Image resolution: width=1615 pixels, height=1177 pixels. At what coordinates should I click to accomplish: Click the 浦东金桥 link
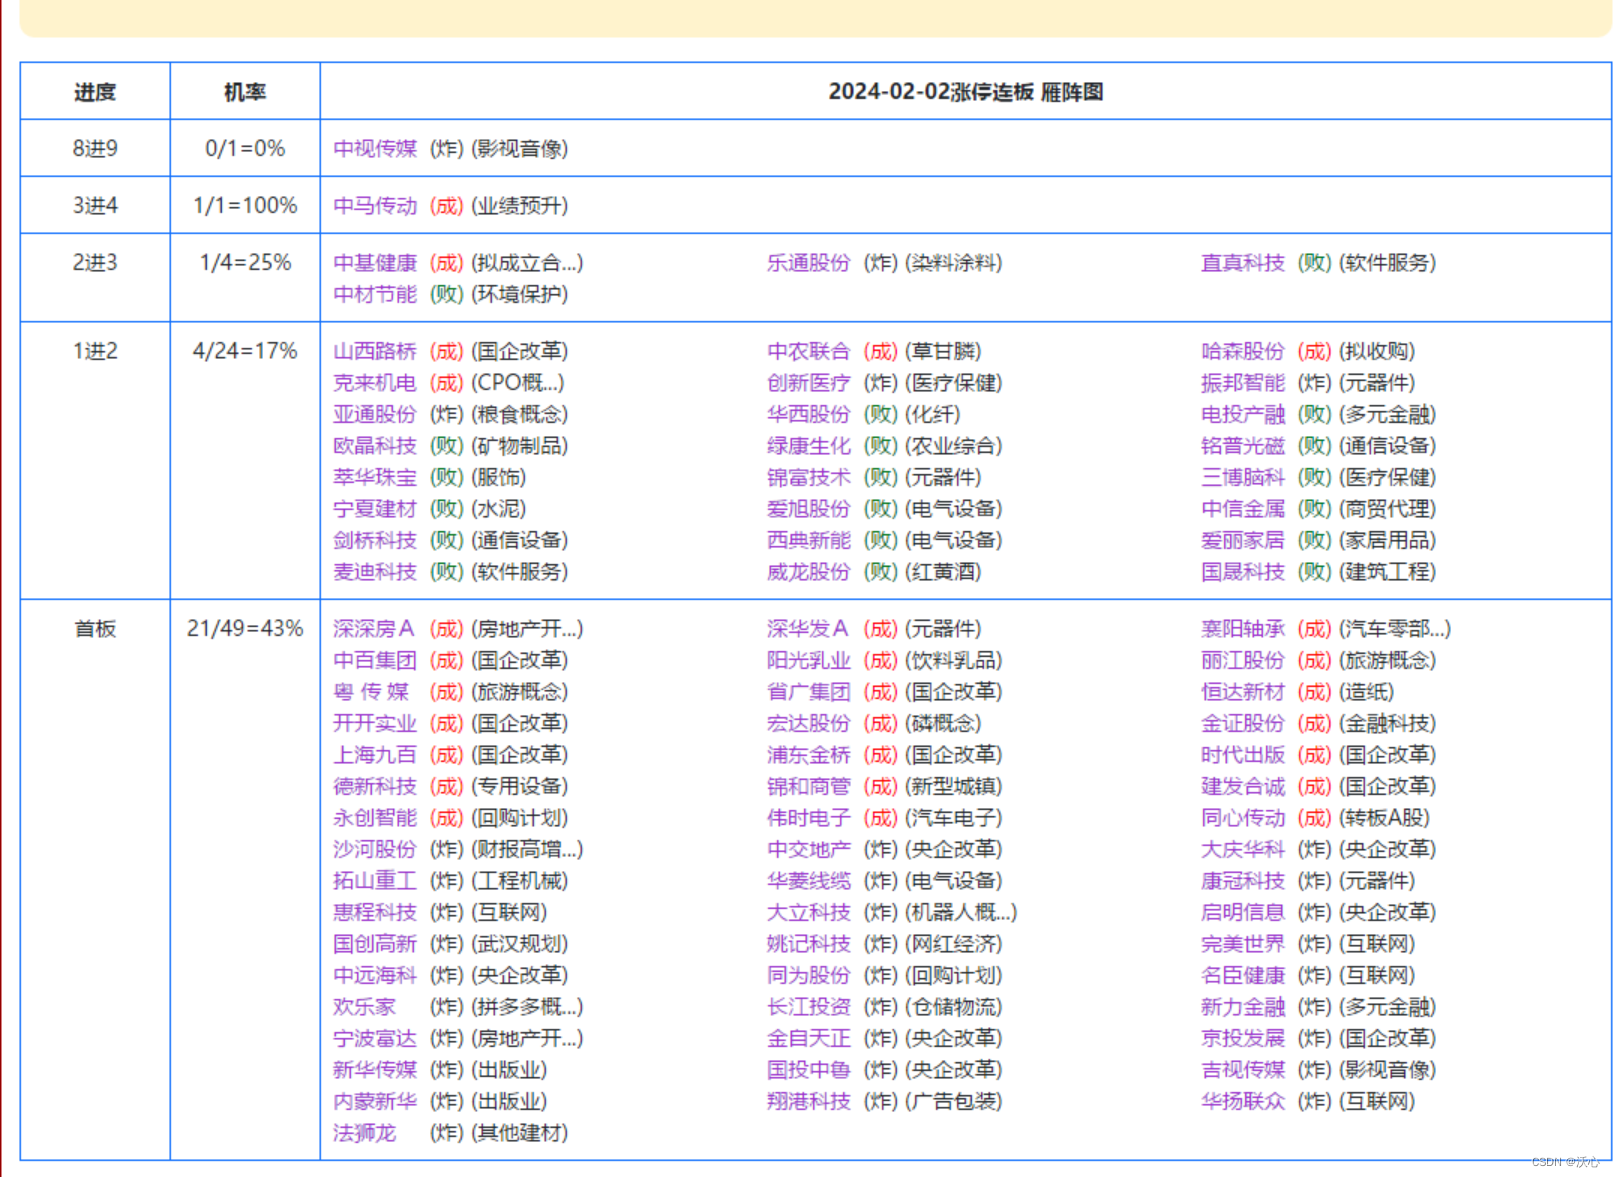click(x=809, y=755)
